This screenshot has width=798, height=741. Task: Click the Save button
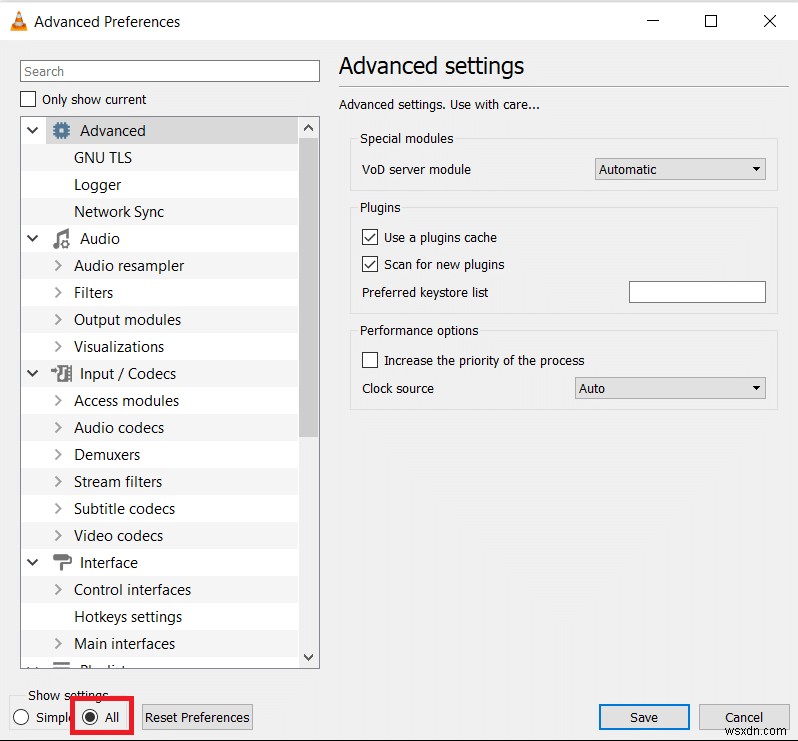tap(644, 717)
